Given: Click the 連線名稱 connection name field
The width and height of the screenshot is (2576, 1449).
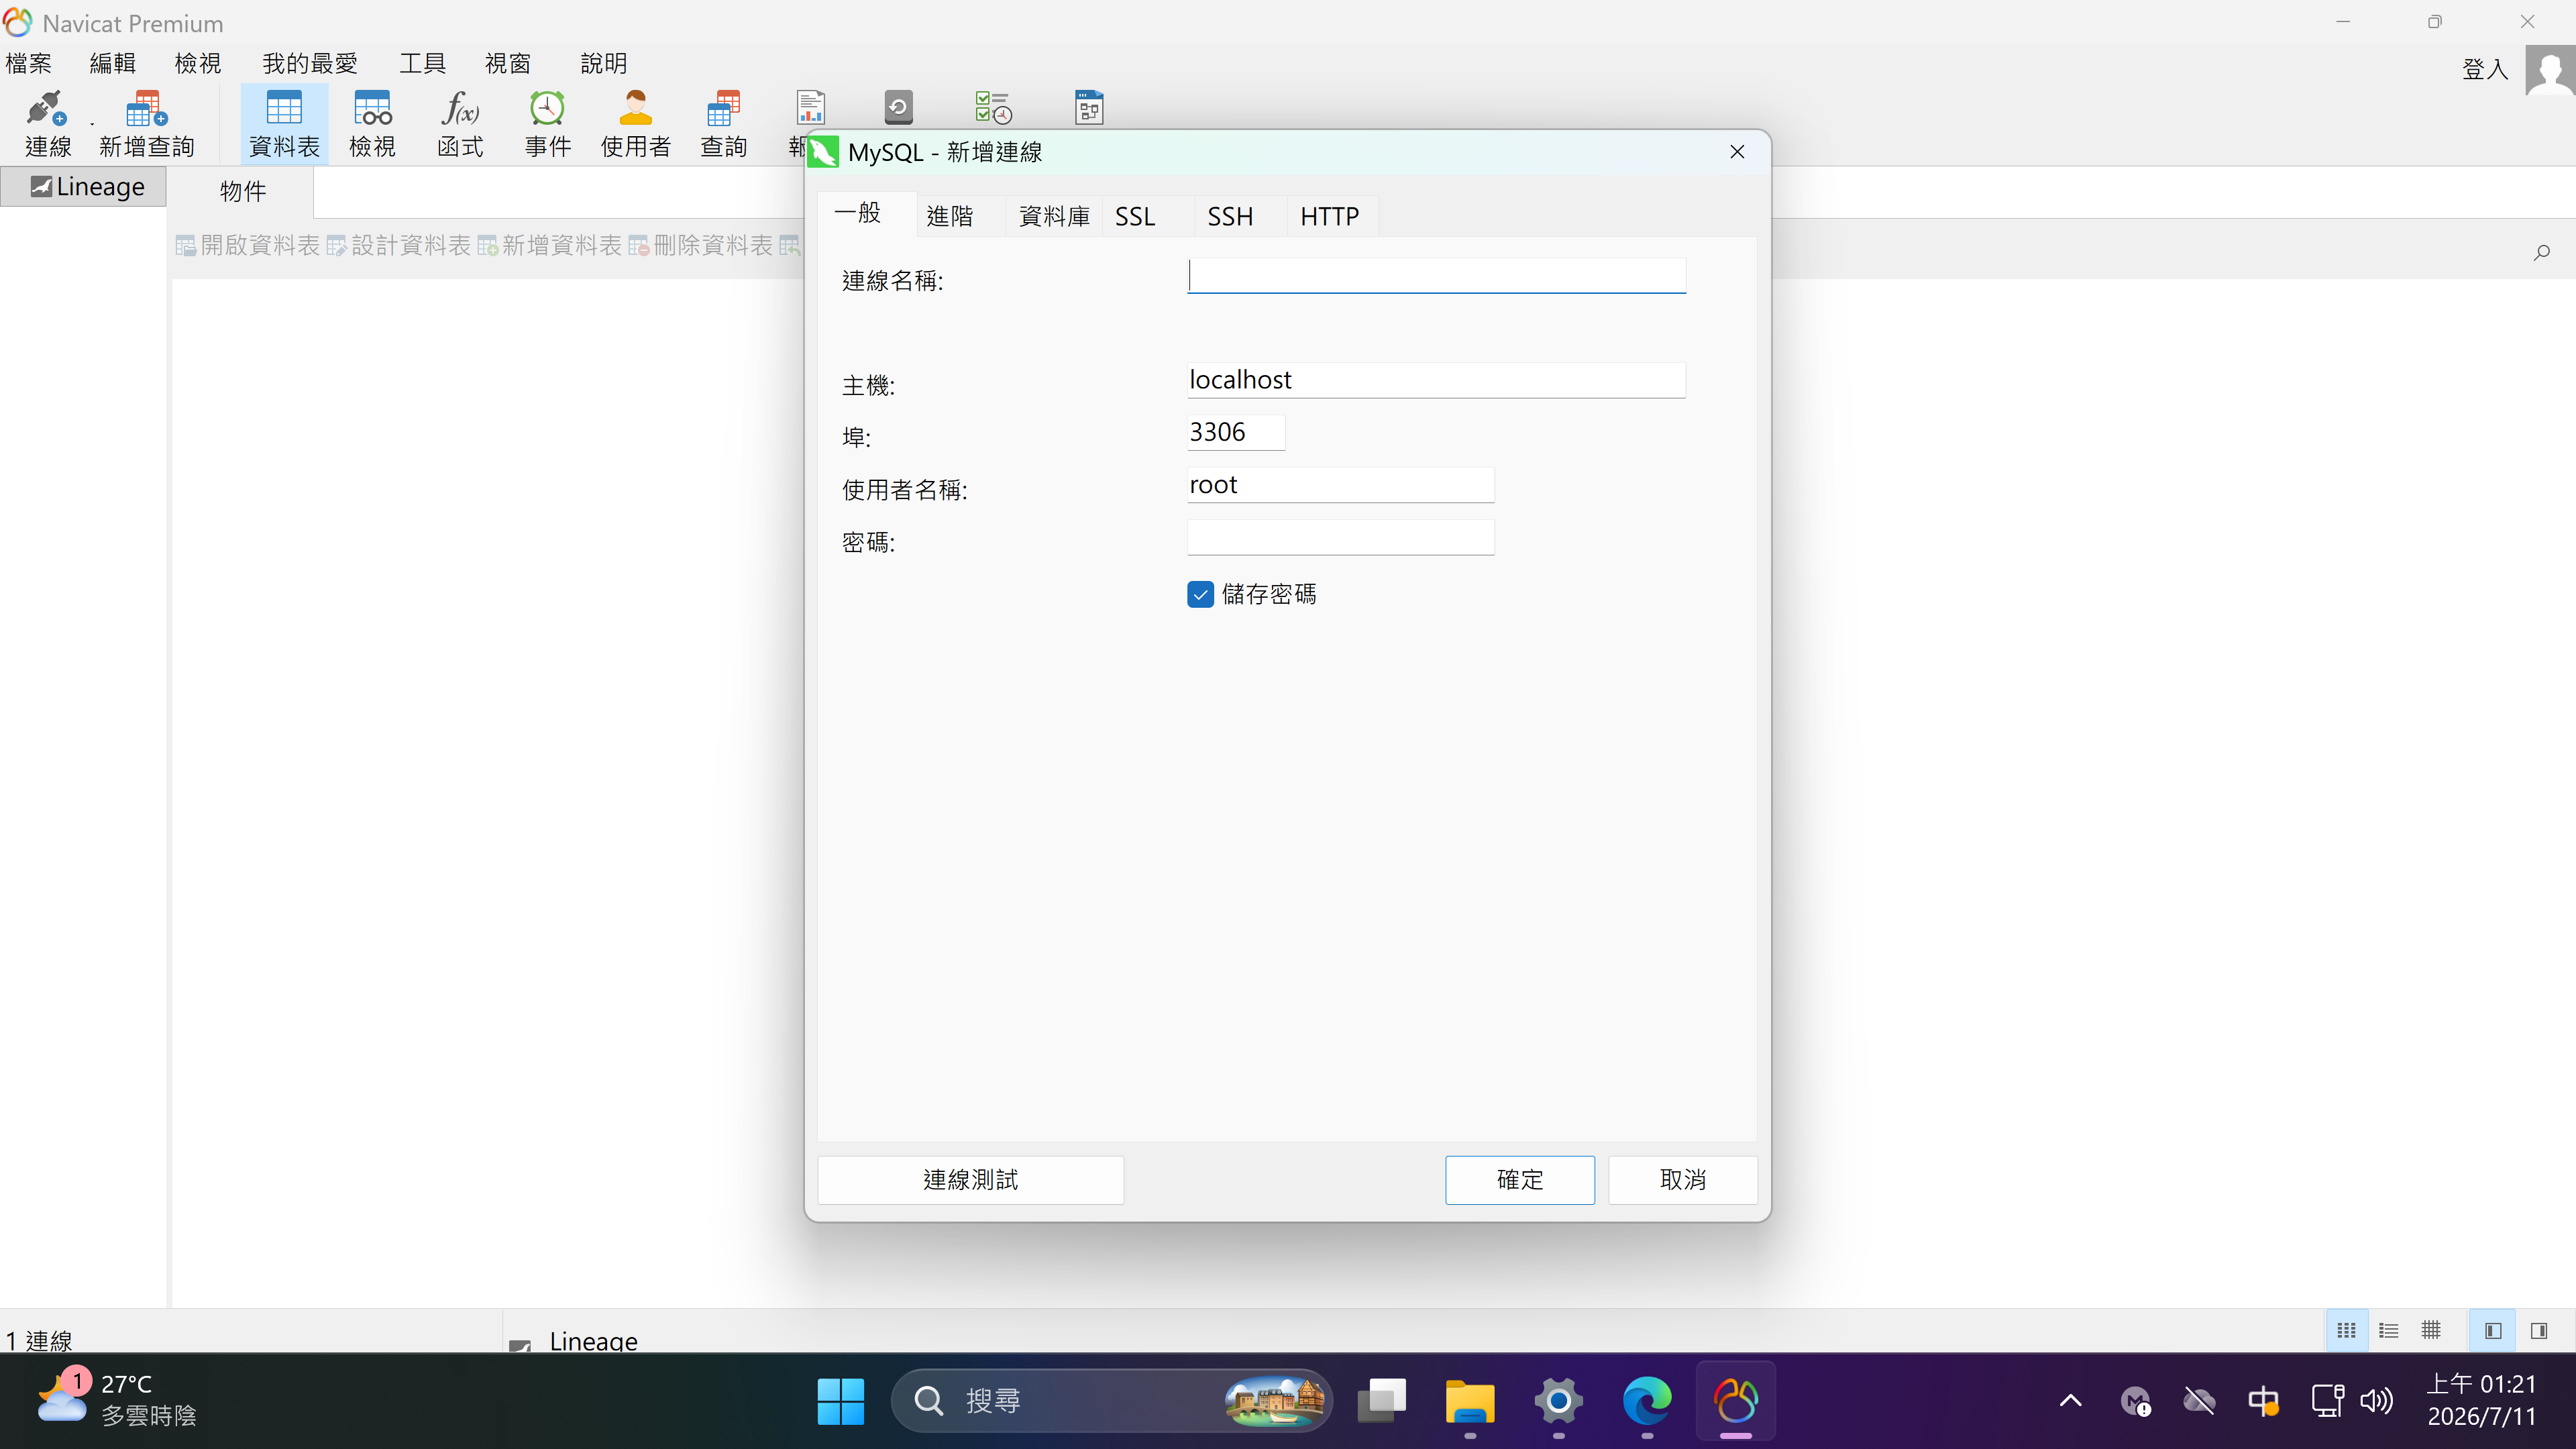Looking at the screenshot, I should pos(1436,275).
